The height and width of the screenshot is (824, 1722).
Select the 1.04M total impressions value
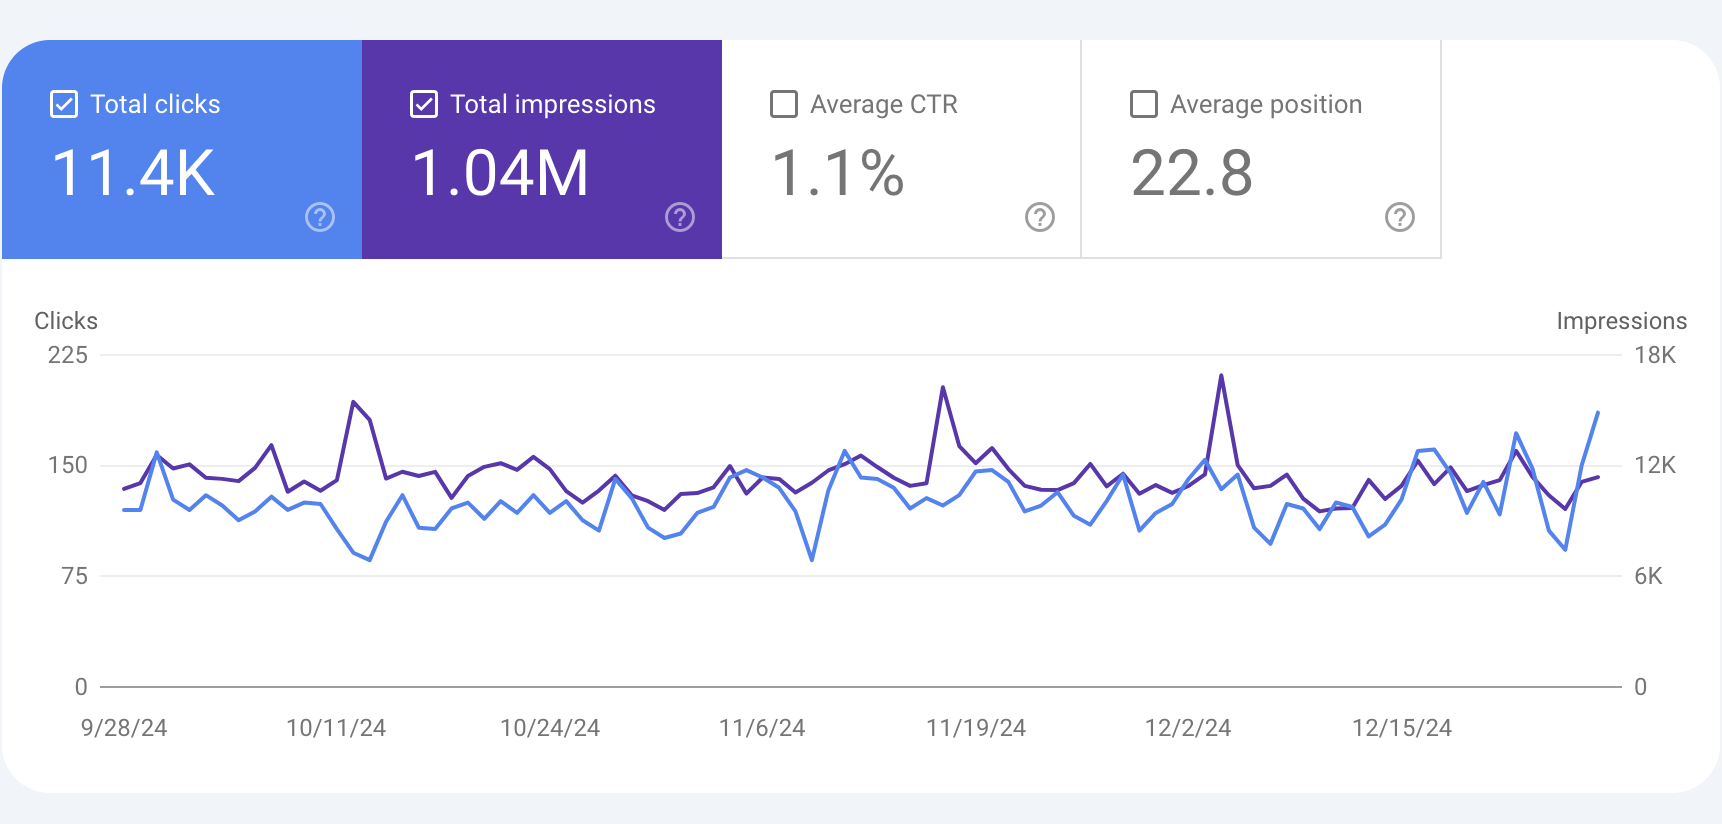(x=500, y=173)
